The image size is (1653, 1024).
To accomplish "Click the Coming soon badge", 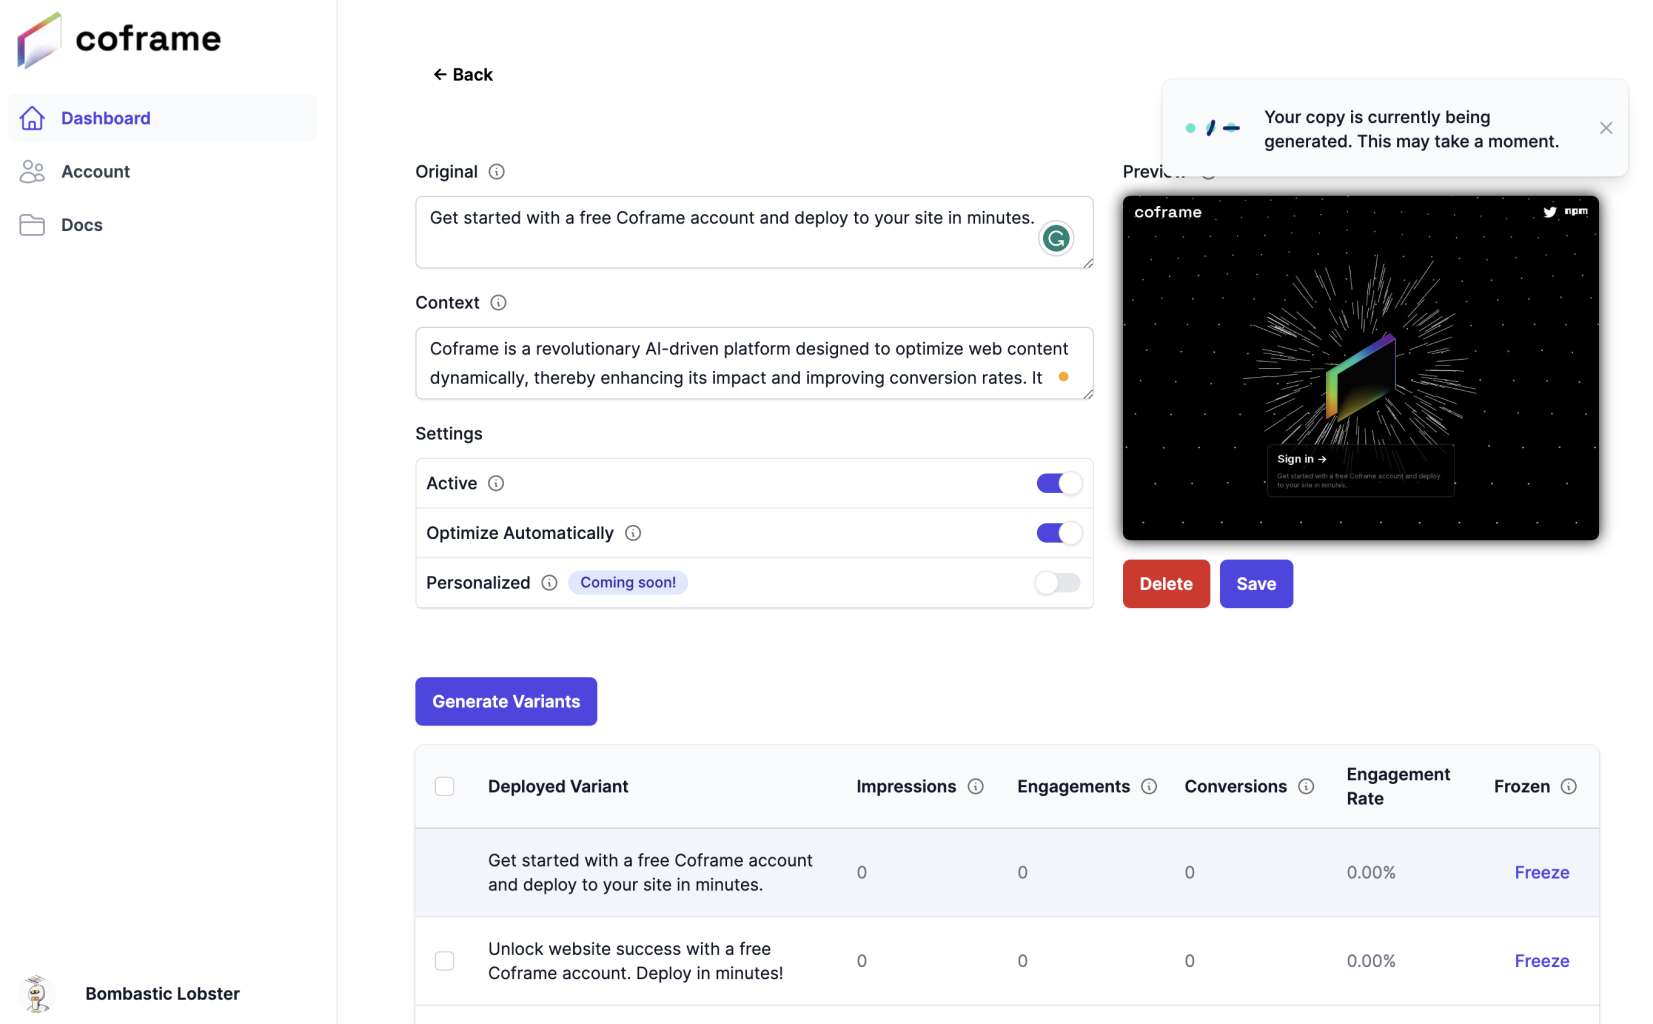I will (x=628, y=583).
